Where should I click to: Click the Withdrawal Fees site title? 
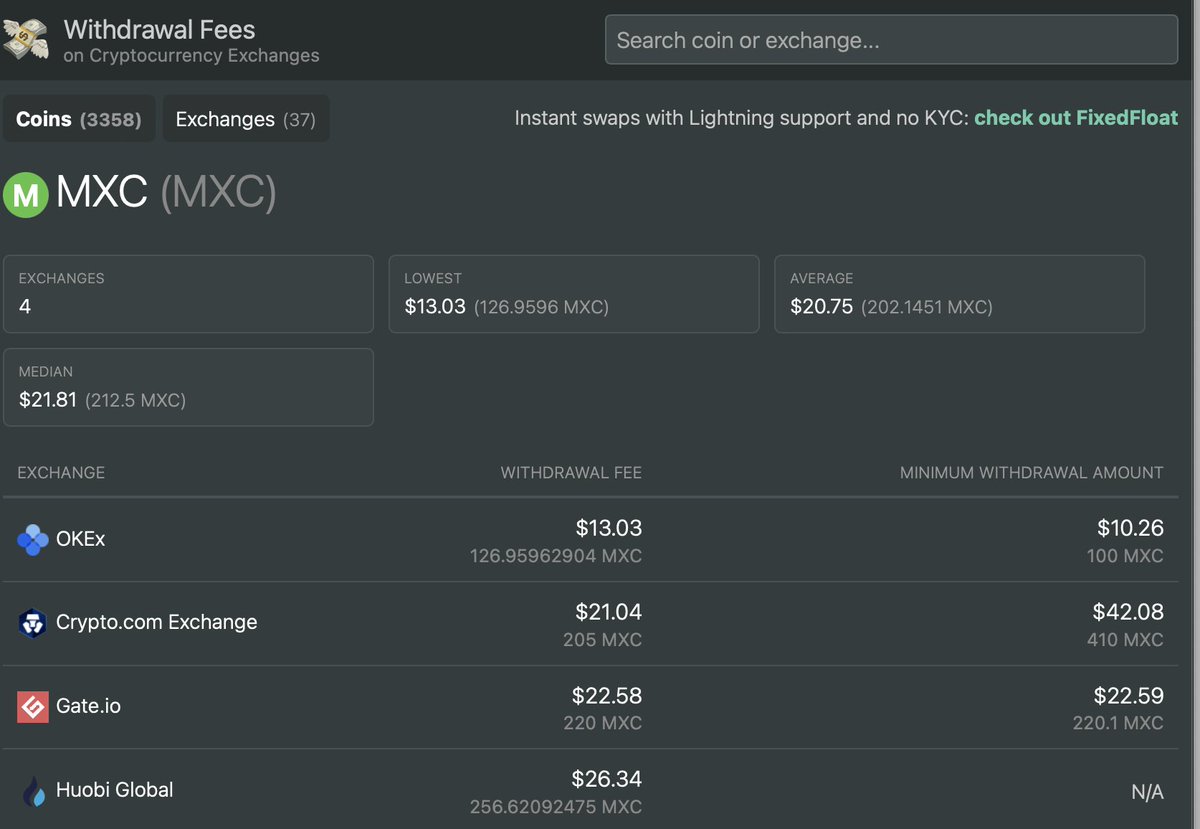(159, 30)
